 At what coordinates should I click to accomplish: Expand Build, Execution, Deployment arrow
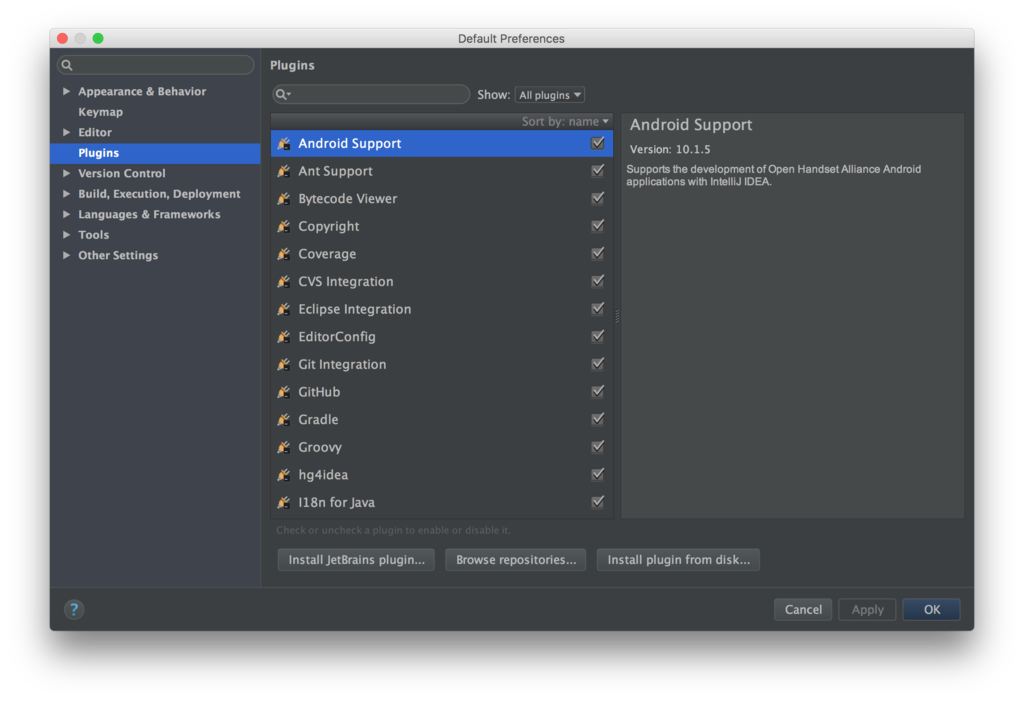[67, 194]
